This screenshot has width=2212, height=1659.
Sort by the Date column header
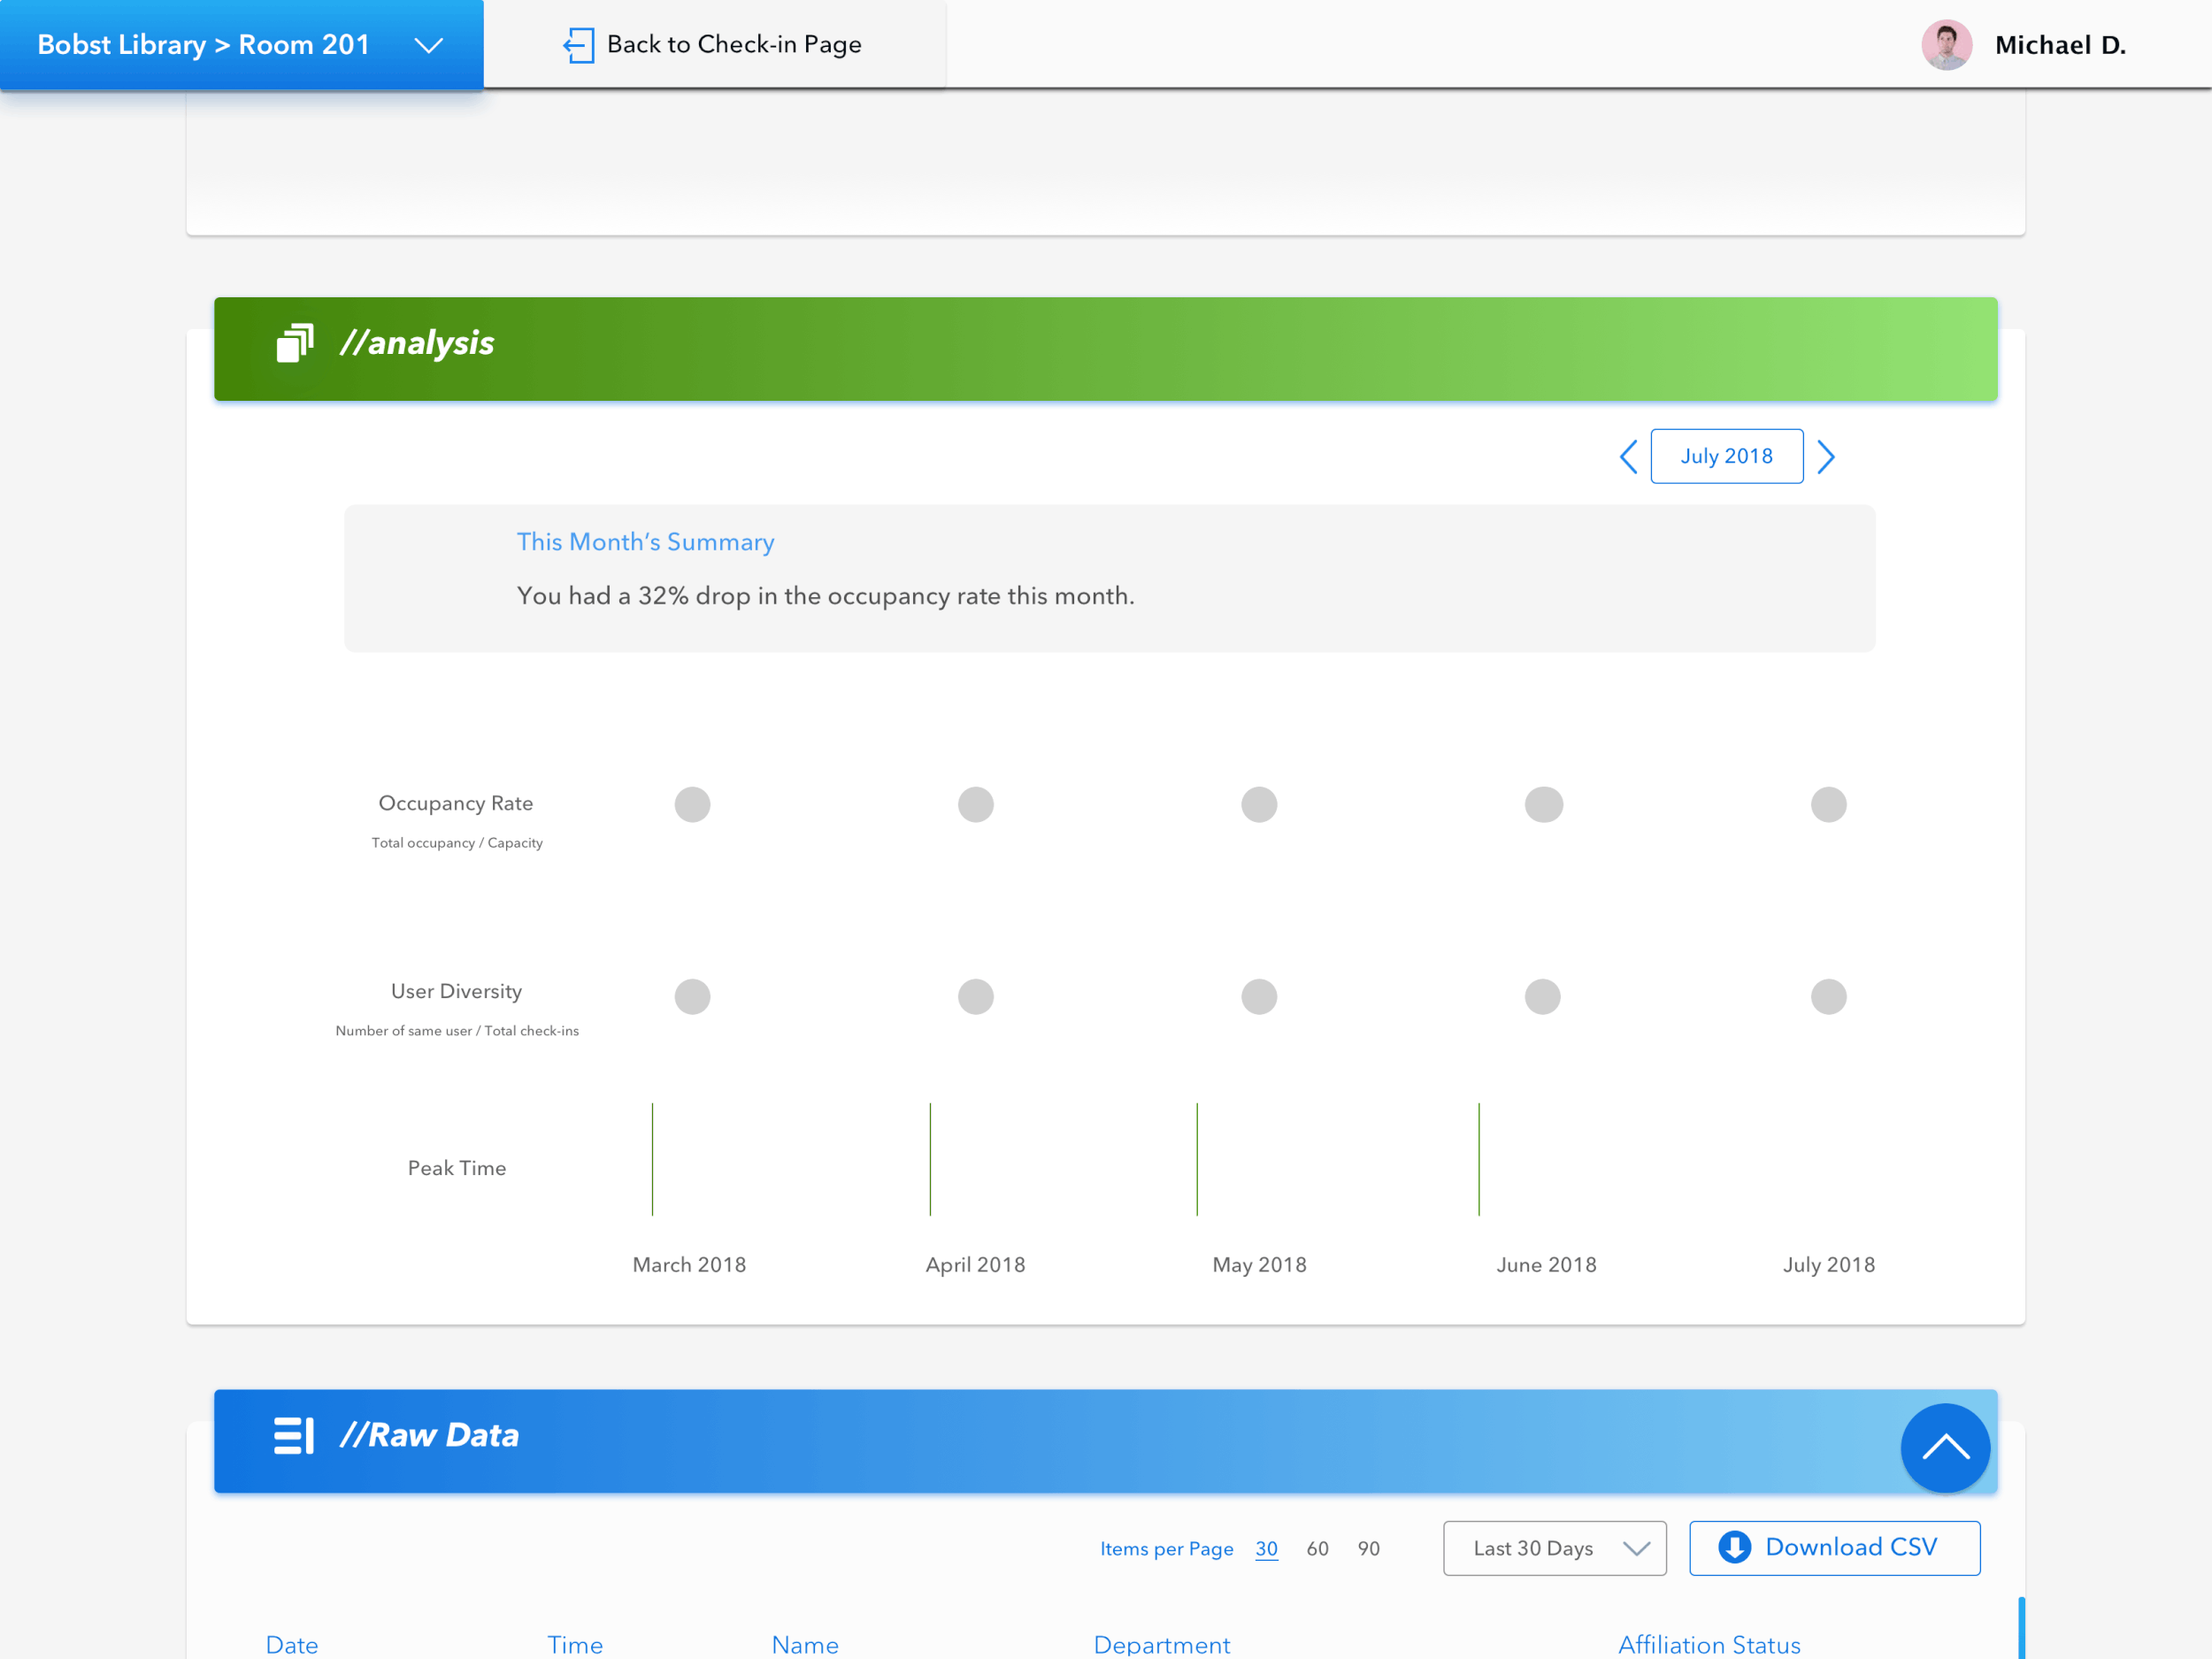[x=292, y=1644]
